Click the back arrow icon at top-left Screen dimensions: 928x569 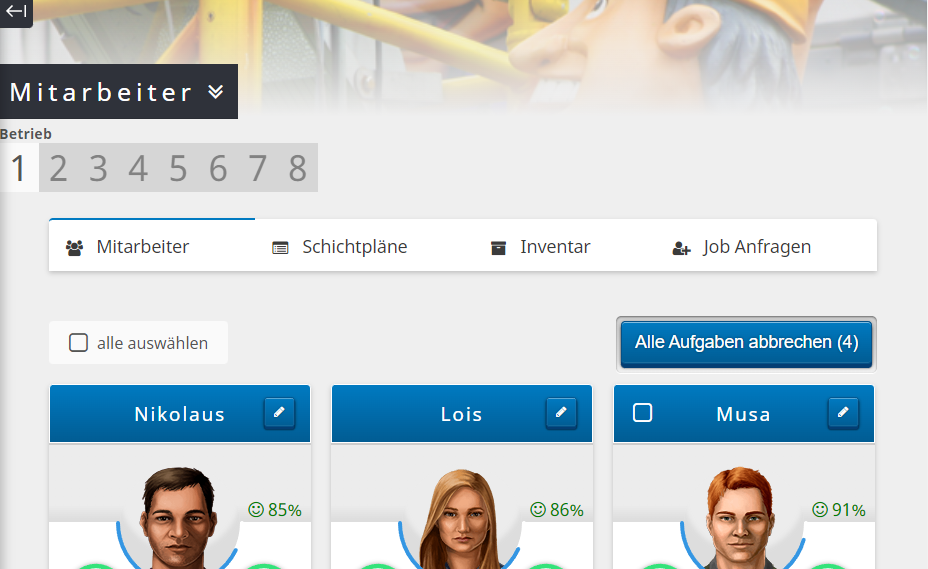tap(16, 11)
